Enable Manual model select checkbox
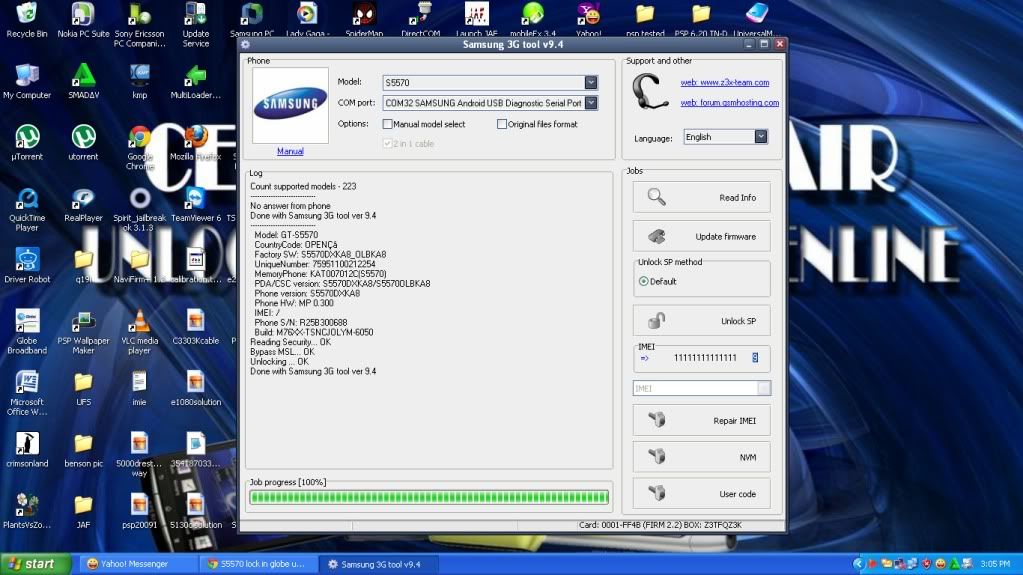Screen dimensions: 1023x575 pos(388,124)
